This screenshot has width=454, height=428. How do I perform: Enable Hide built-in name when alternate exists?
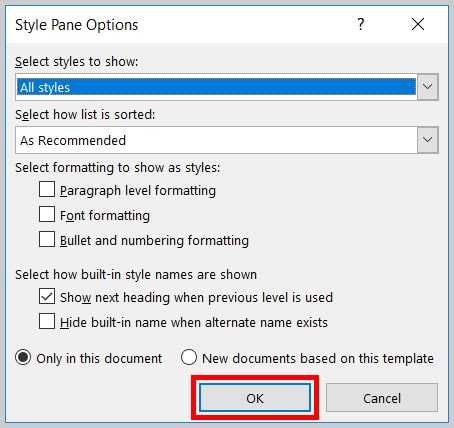pyautogui.click(x=47, y=321)
